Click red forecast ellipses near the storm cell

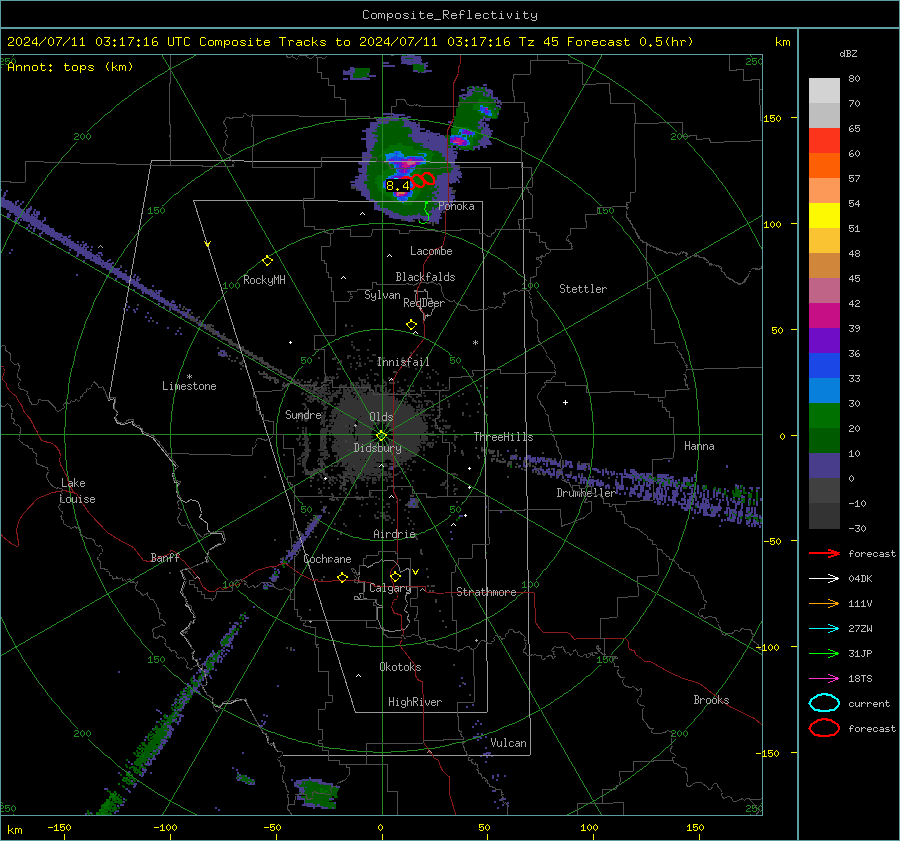tap(422, 180)
